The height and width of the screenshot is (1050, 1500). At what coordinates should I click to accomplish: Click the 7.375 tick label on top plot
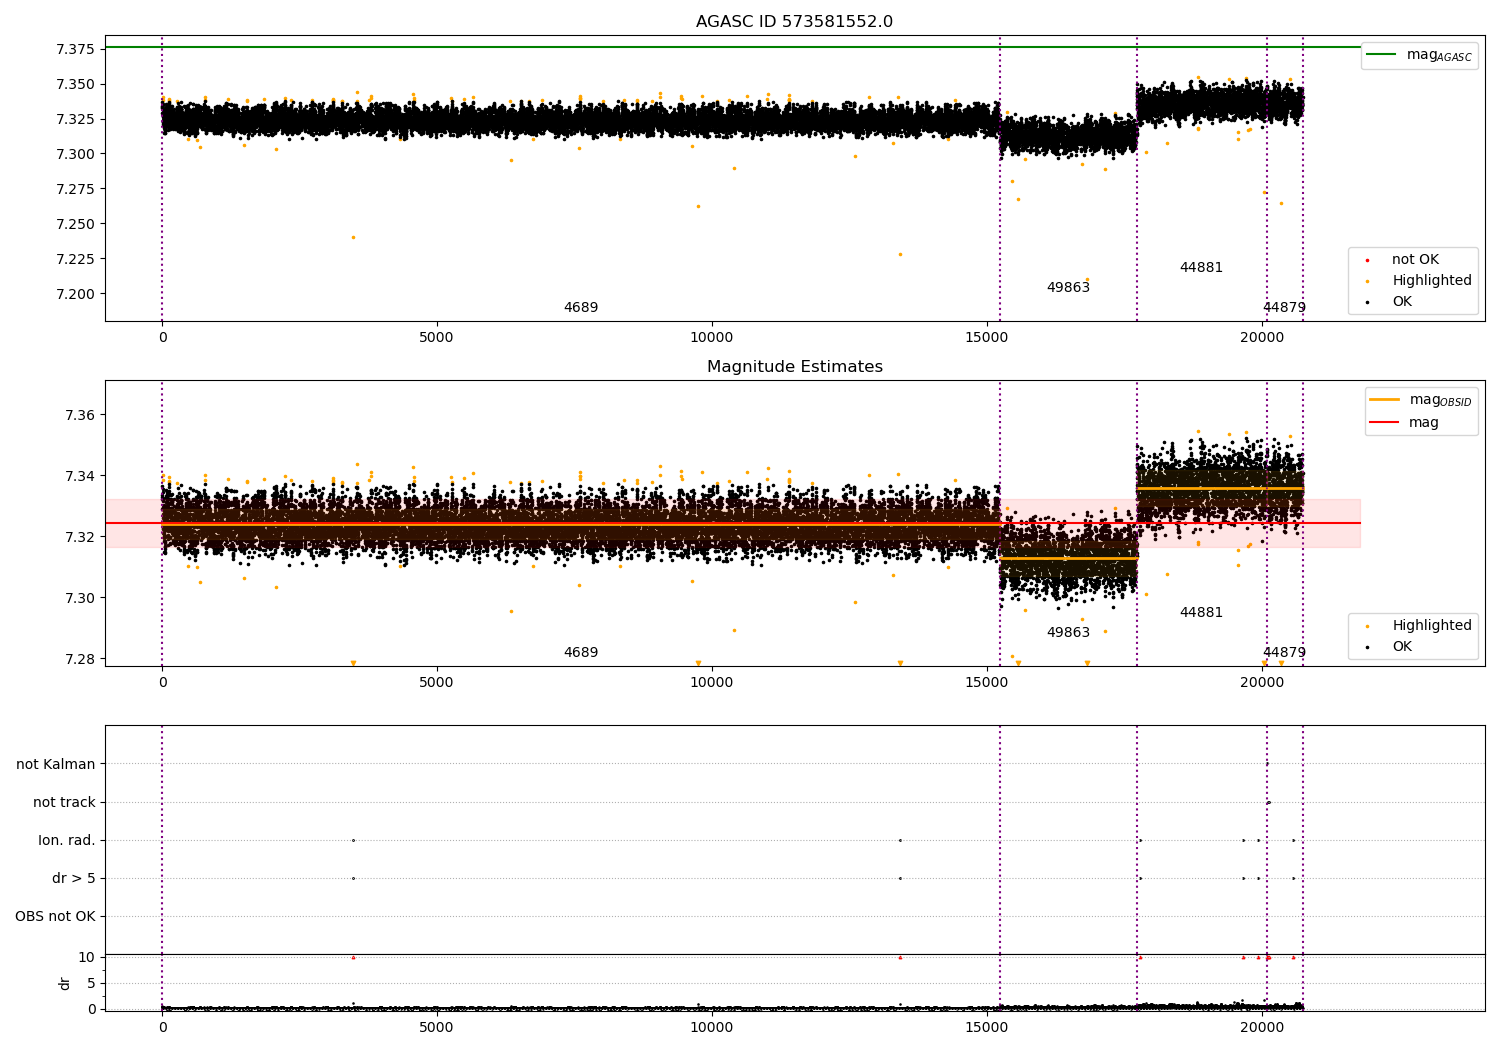[76, 49]
